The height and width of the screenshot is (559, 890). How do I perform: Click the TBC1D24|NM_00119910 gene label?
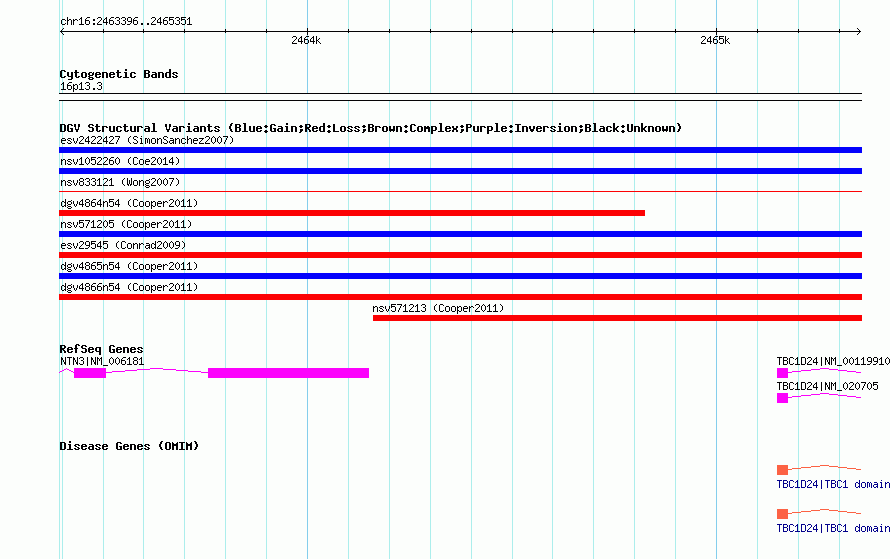click(x=833, y=362)
